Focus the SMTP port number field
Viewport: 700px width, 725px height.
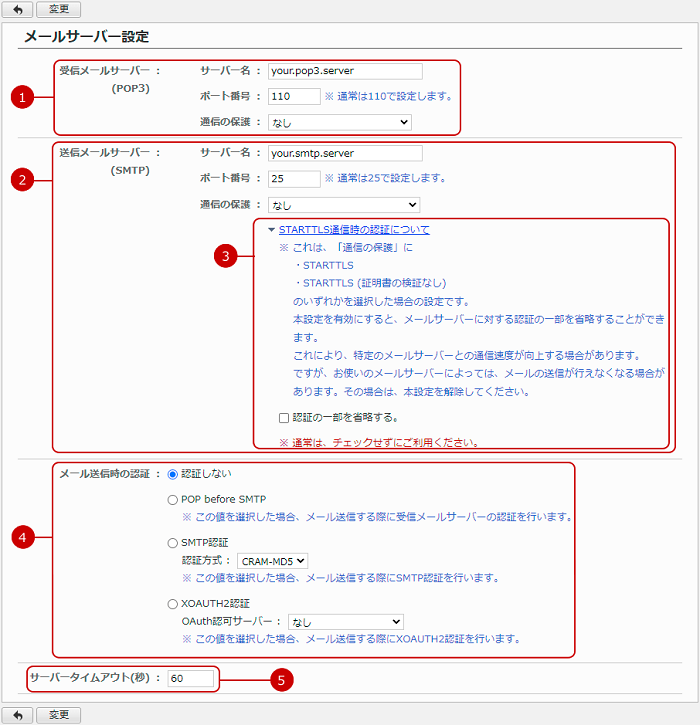294,178
